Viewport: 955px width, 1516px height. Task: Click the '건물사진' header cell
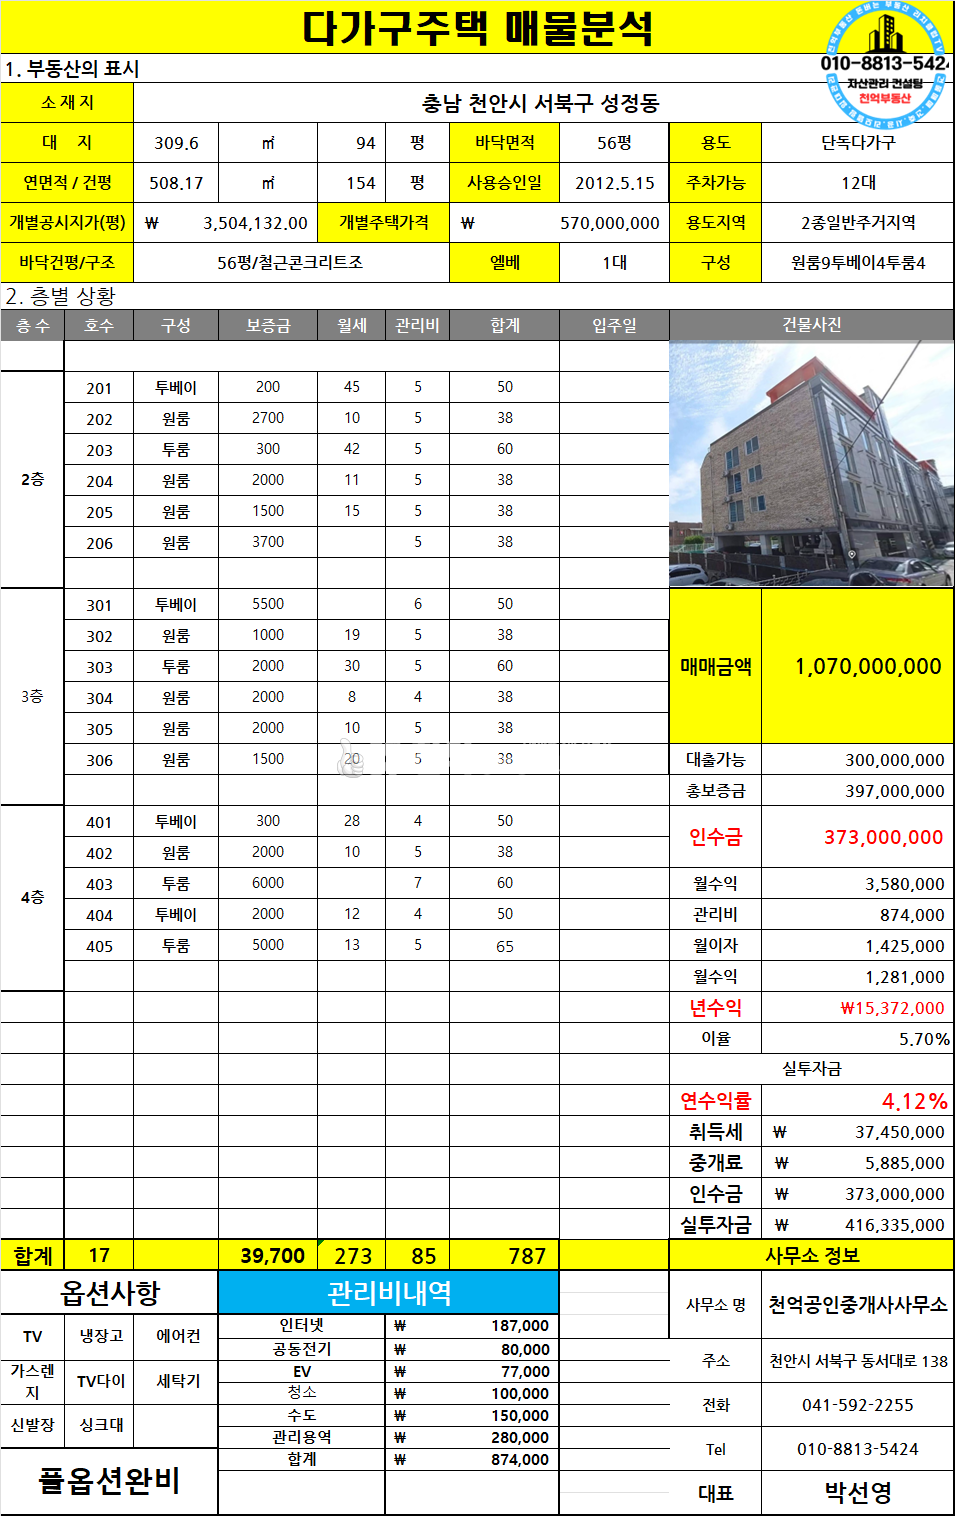[x=811, y=325]
